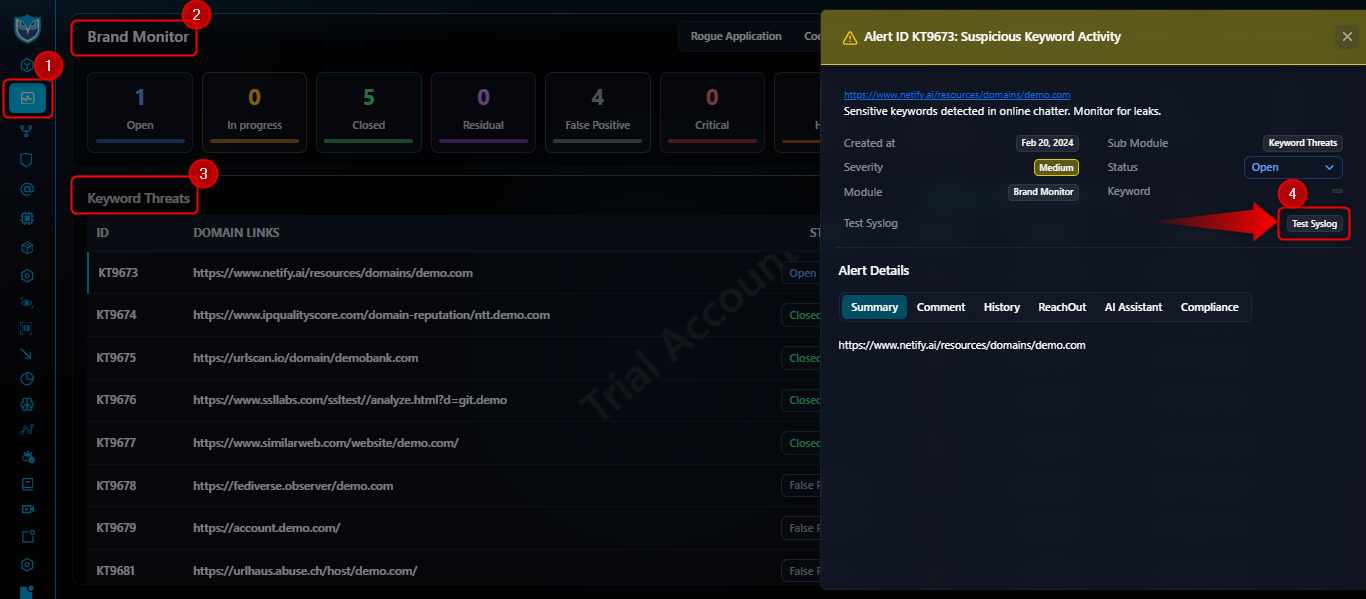Open the status dropdown in row KT9673
Viewport: 1366px width, 599px height.
(x=802, y=273)
